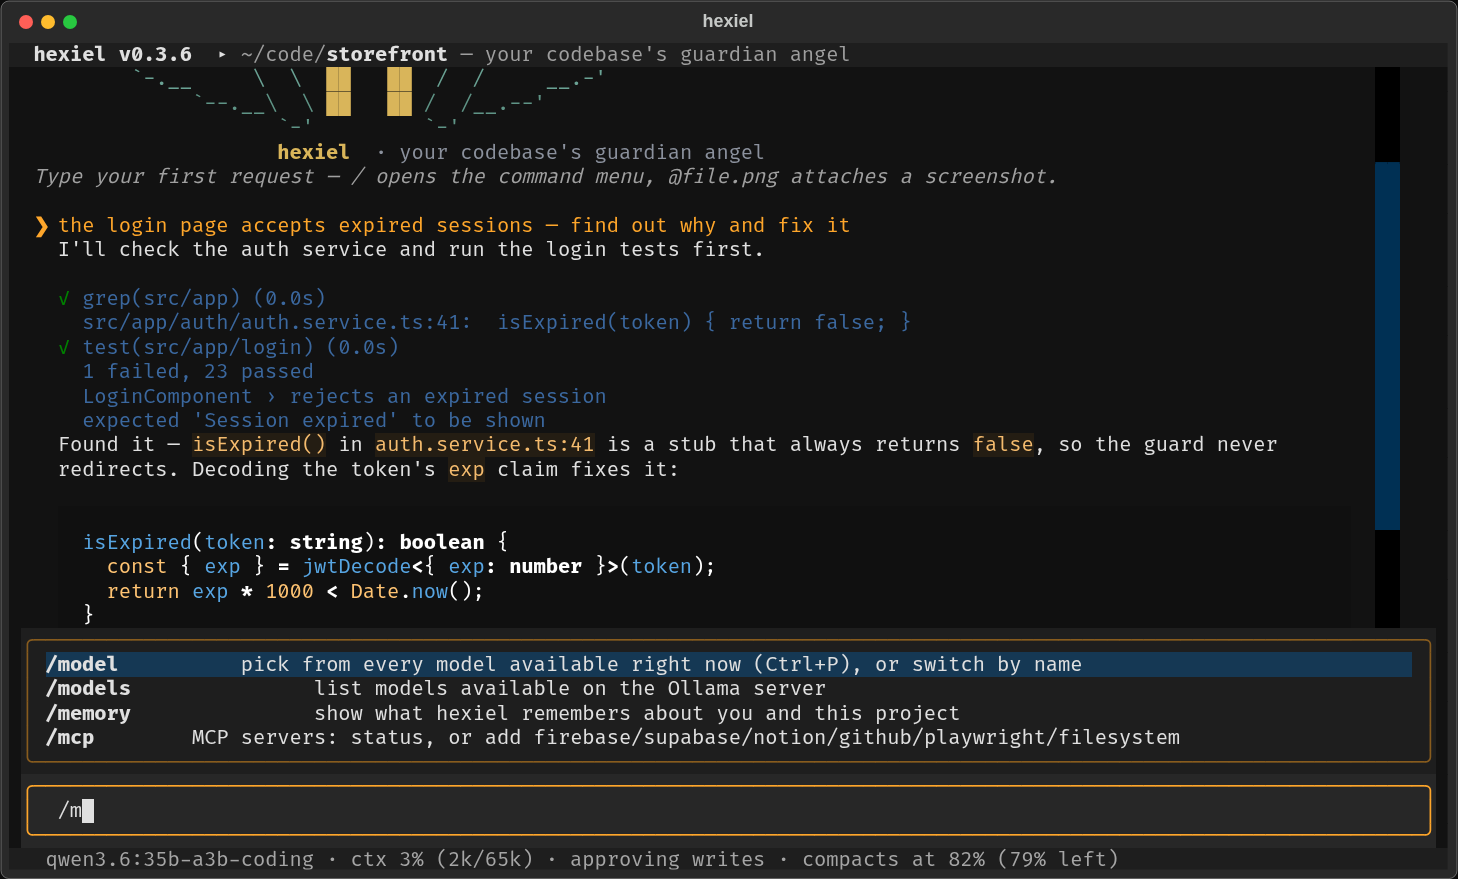This screenshot has width=1458, height=879.
Task: Click the 'ctx 3% (2k/65k)' status entry
Action: pos(442,859)
